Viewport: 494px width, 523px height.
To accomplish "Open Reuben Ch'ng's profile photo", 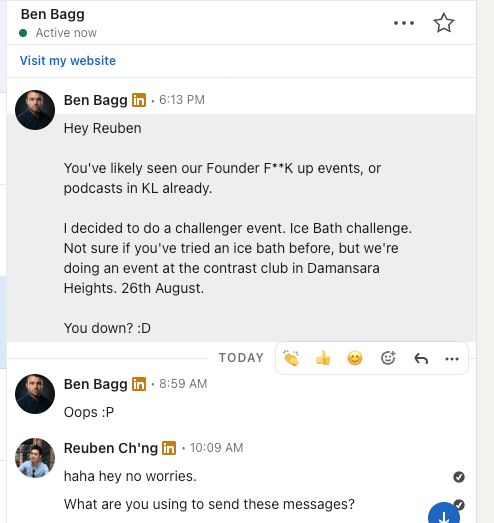I will coord(35,458).
